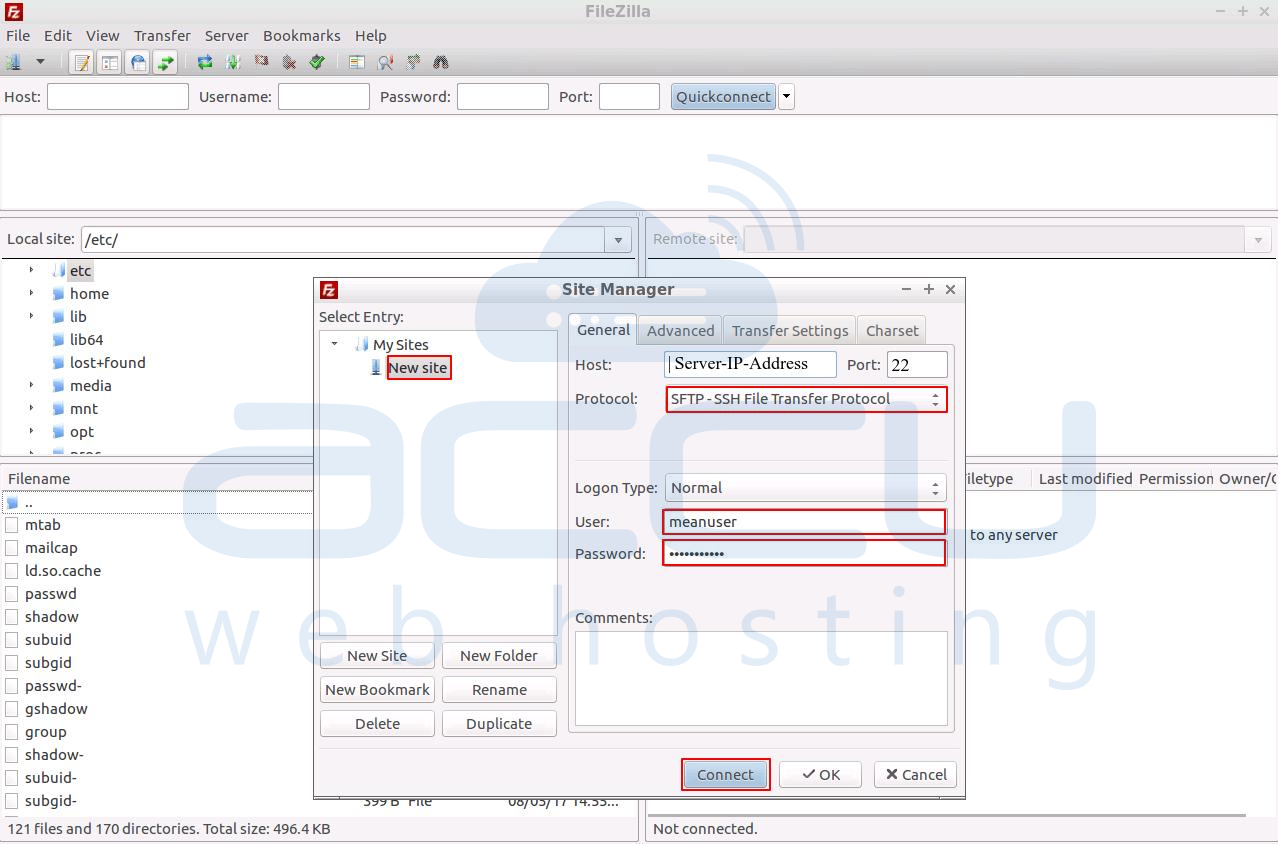Viewport: 1278px width, 844px height.
Task: Expand the home folder in local tree
Action: 31,293
